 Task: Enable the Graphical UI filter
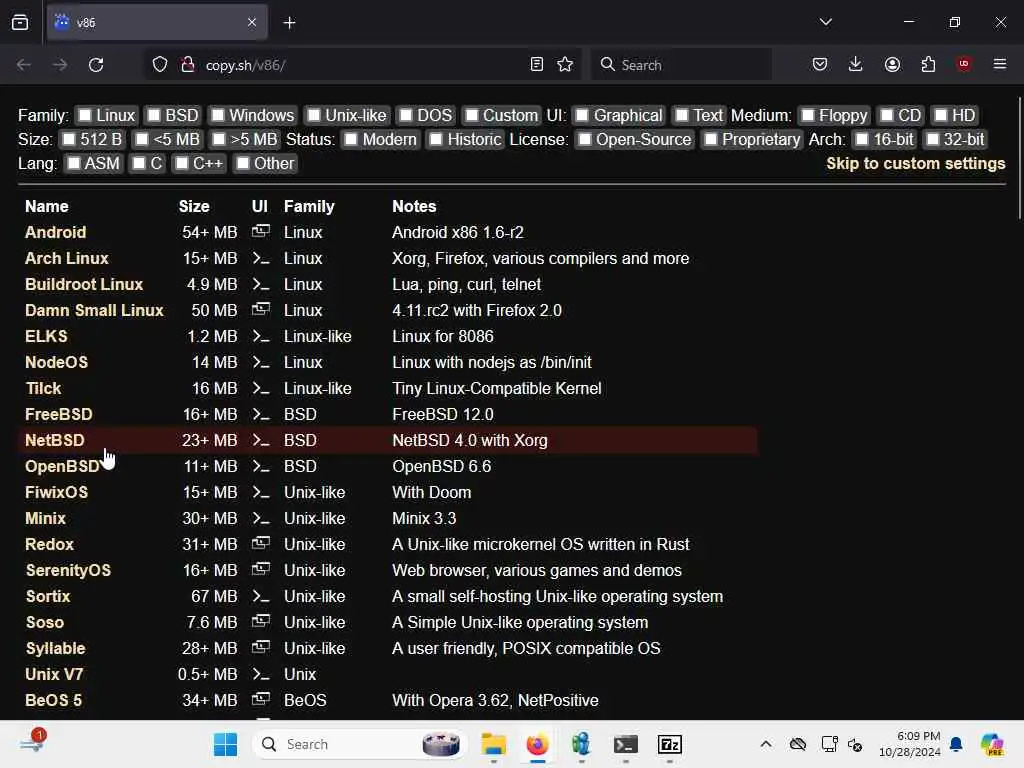(x=582, y=115)
